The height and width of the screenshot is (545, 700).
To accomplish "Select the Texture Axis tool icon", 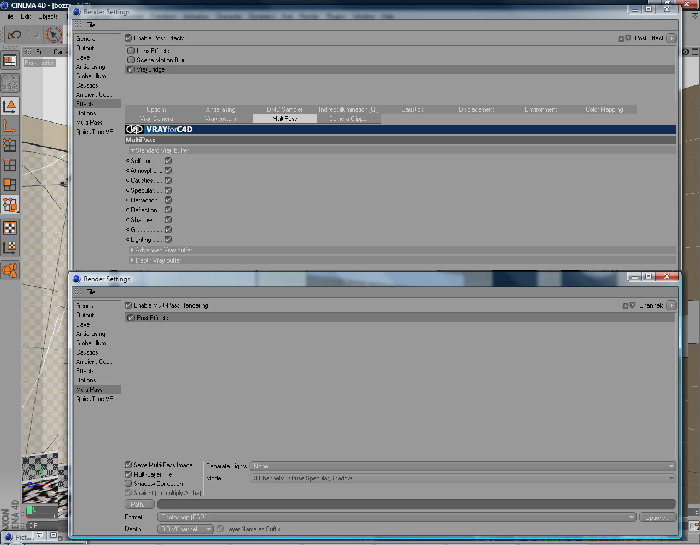I will [x=10, y=247].
